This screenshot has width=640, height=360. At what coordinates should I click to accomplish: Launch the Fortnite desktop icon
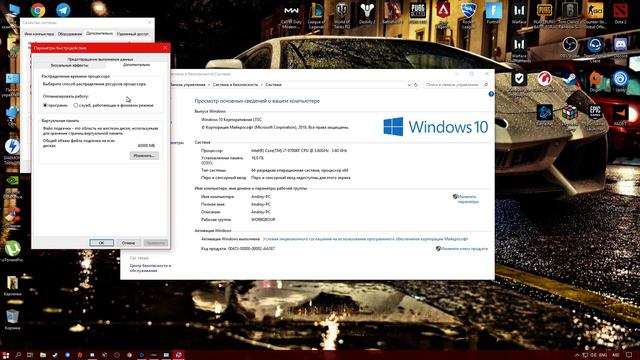(x=494, y=13)
